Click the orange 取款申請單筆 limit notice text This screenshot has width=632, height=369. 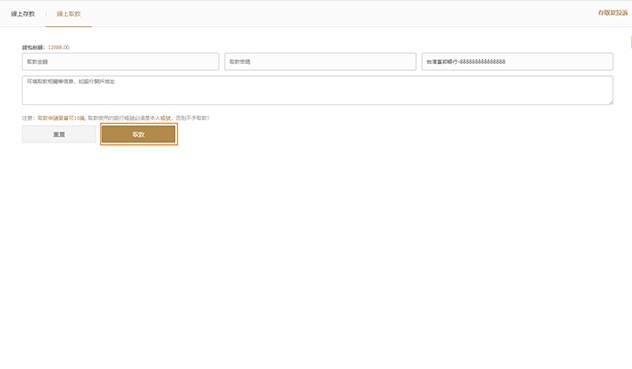(x=61, y=118)
